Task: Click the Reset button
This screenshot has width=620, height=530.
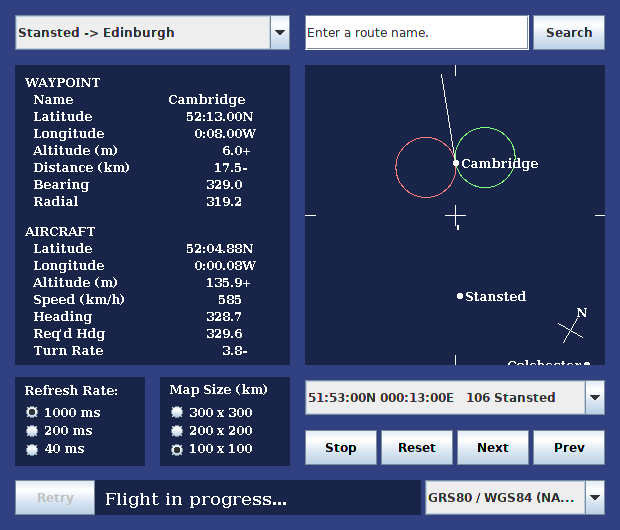Action: click(x=417, y=447)
